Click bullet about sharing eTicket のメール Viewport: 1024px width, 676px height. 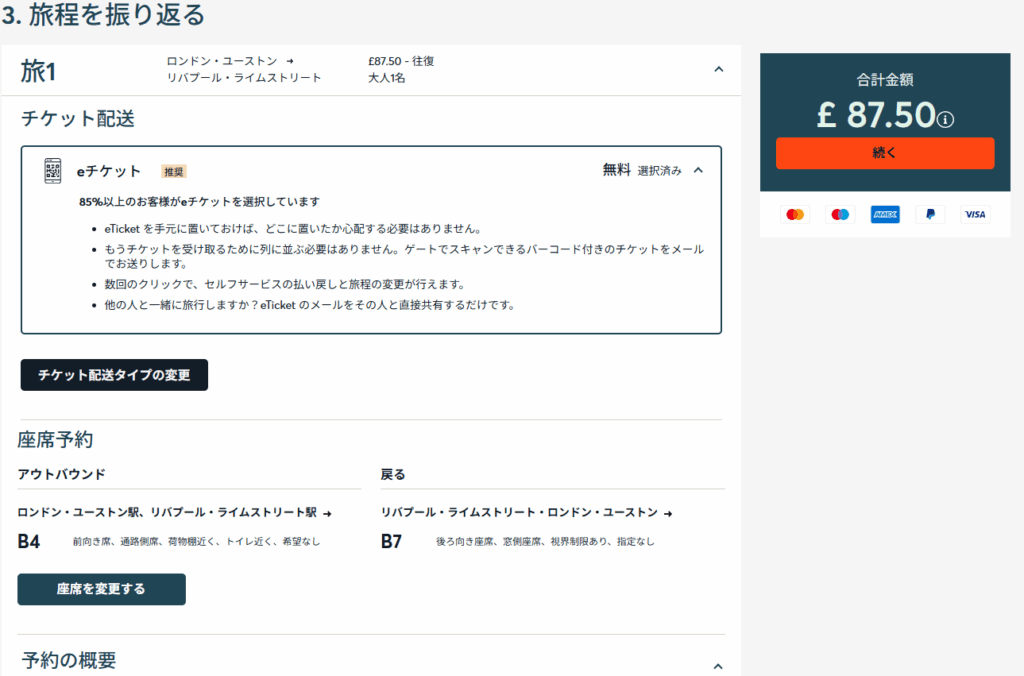coord(310,305)
